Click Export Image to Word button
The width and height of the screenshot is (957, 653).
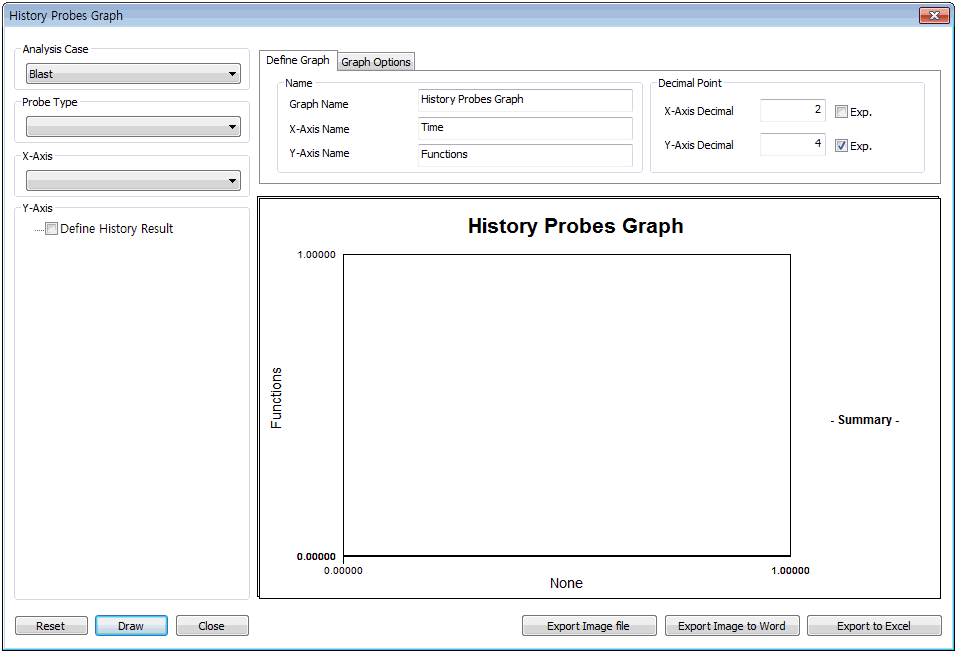[x=731, y=626]
